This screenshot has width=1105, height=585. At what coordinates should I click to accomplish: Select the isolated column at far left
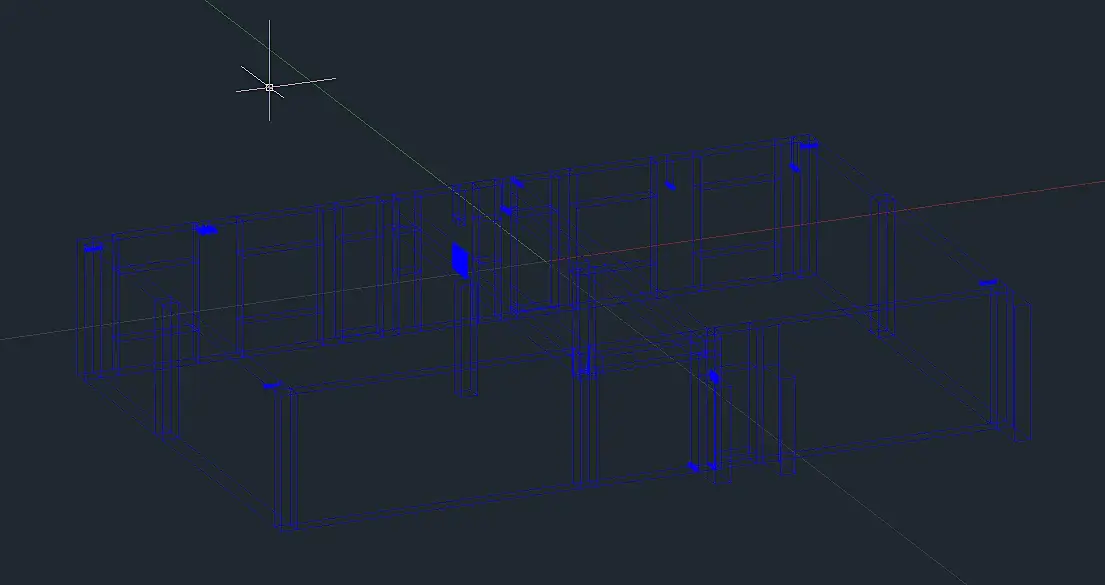167,369
